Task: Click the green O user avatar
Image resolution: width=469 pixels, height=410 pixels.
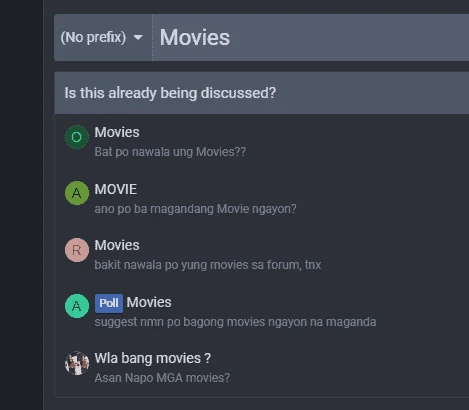Action: [77, 137]
